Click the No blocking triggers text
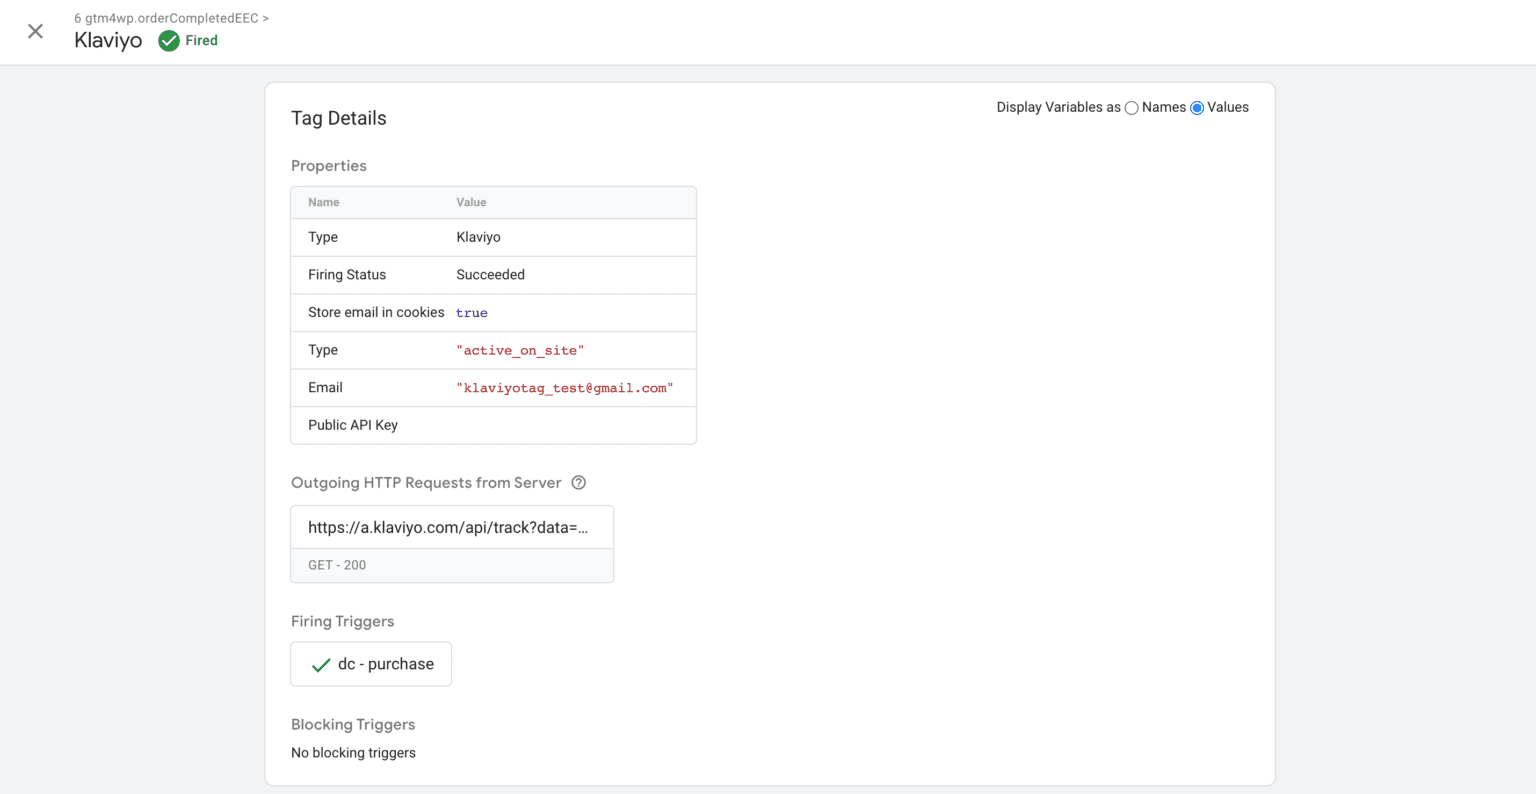The image size is (1536, 794). click(353, 753)
